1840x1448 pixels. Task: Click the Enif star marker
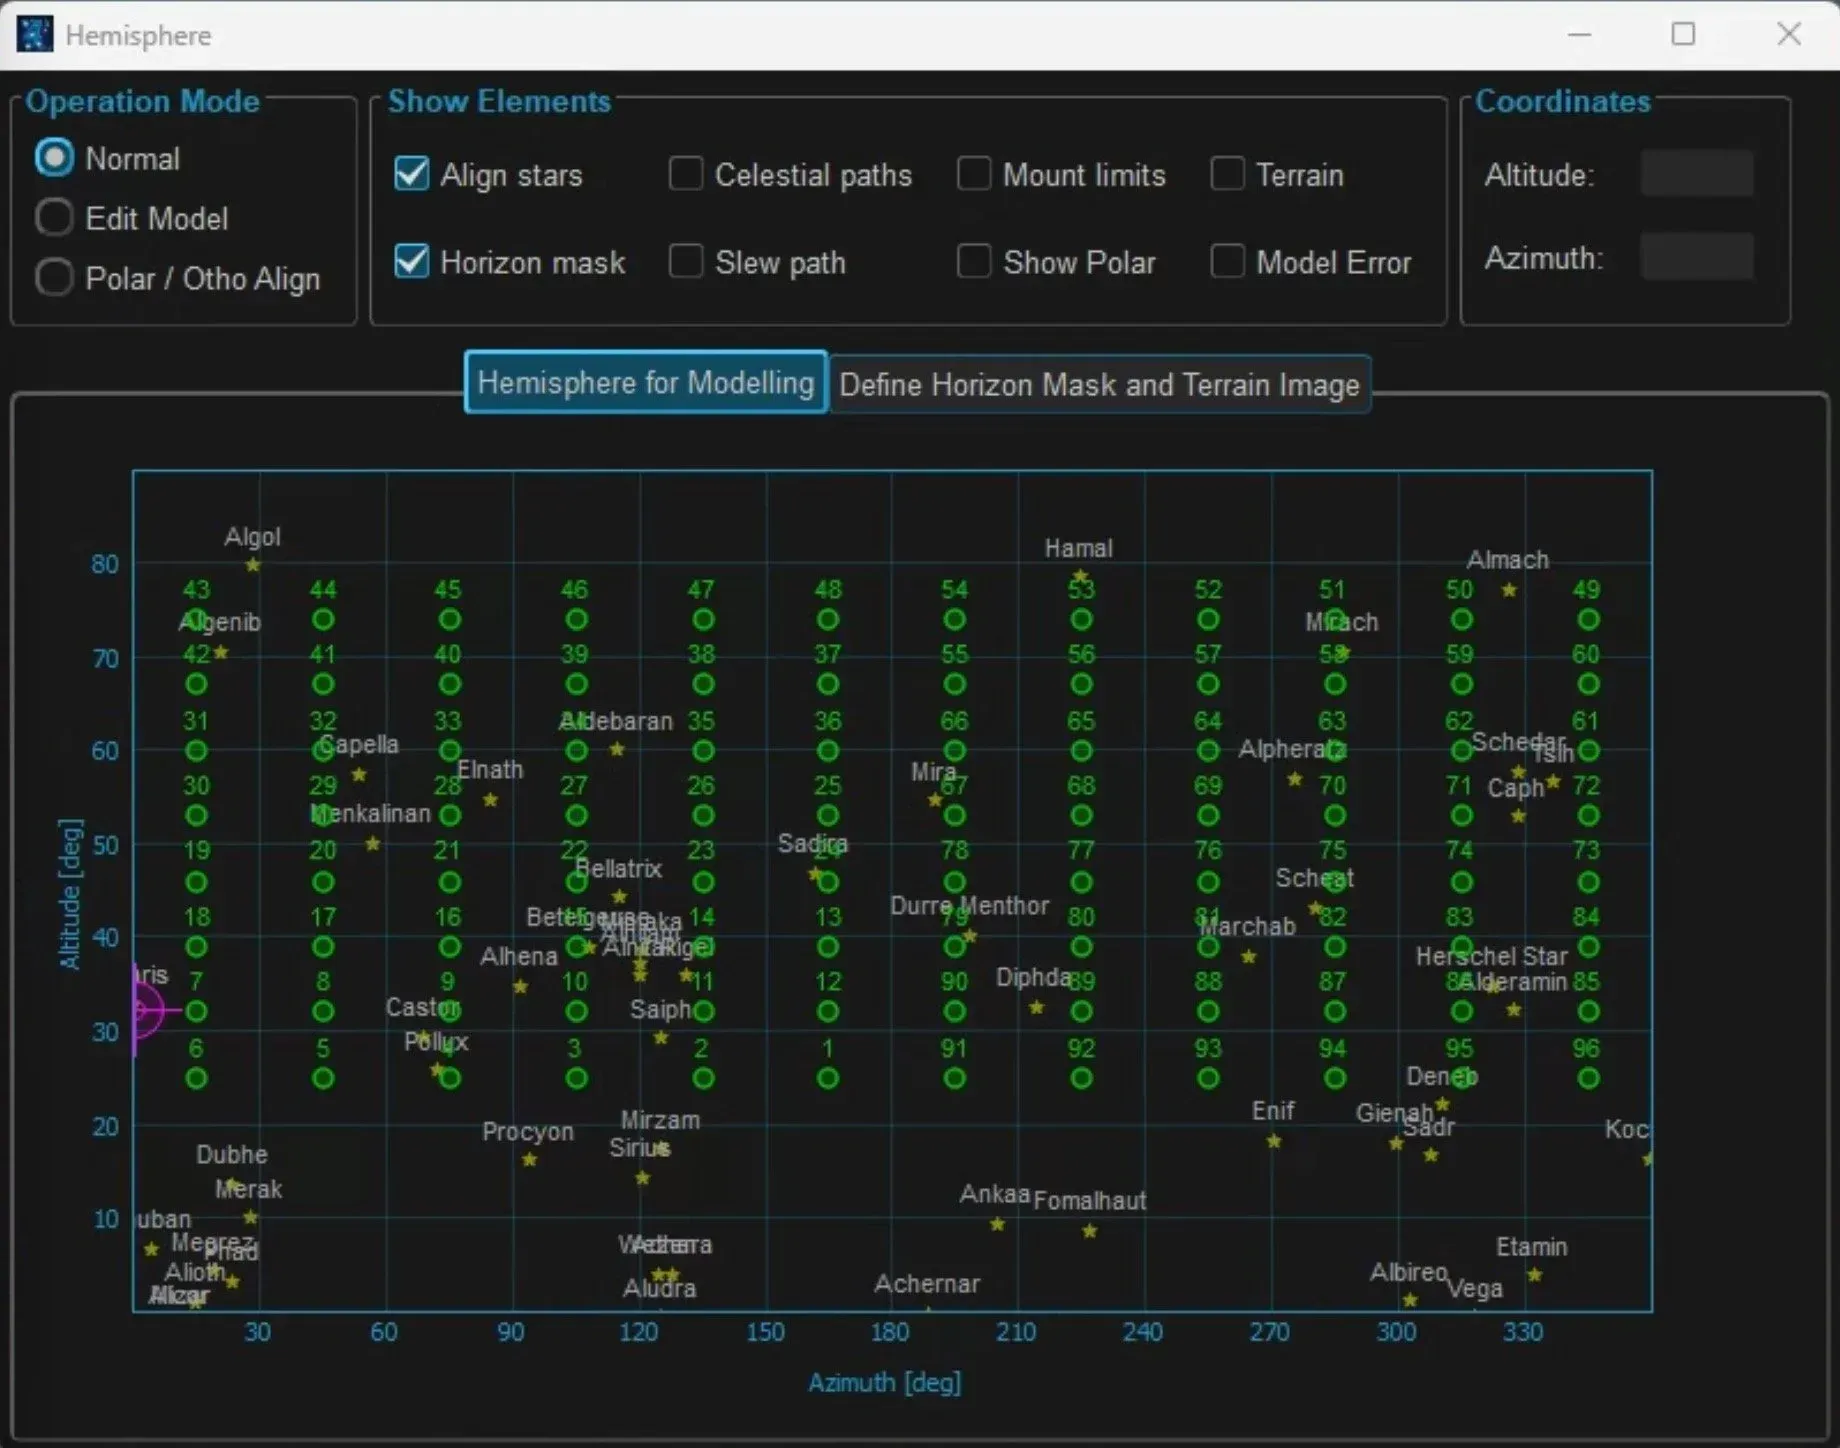(1273, 1141)
